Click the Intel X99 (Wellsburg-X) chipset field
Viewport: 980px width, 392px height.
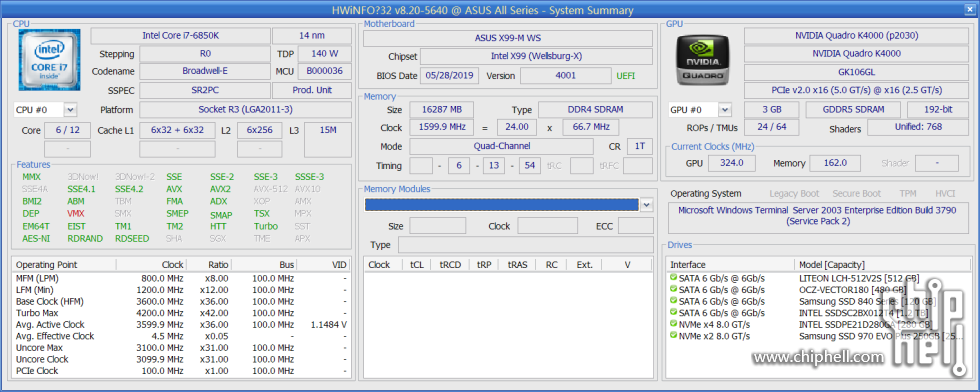pos(536,56)
